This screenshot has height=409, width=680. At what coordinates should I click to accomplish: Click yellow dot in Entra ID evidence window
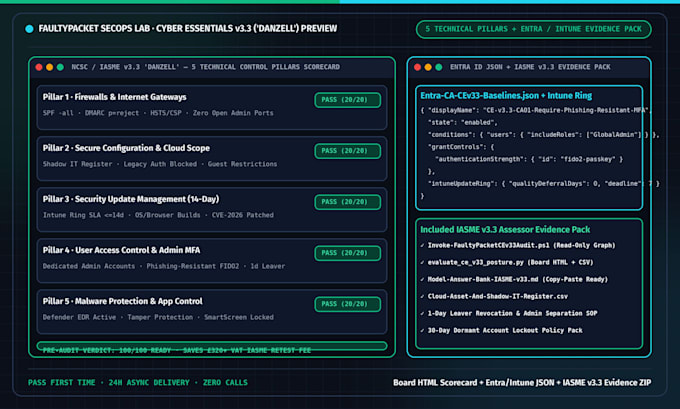click(x=428, y=67)
